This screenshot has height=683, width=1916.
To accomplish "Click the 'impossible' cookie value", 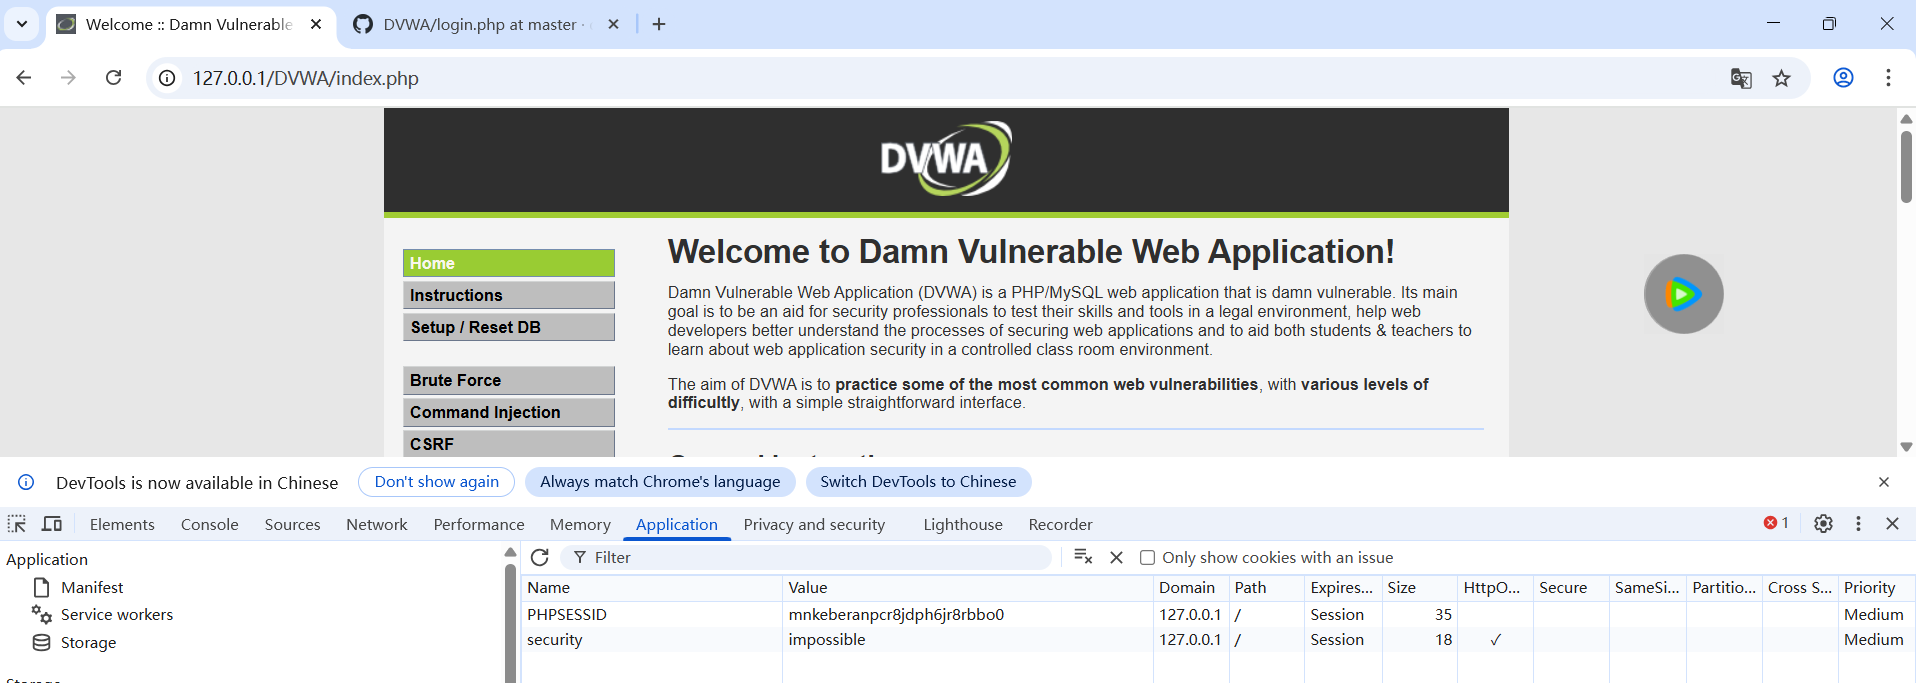I will 826,639.
